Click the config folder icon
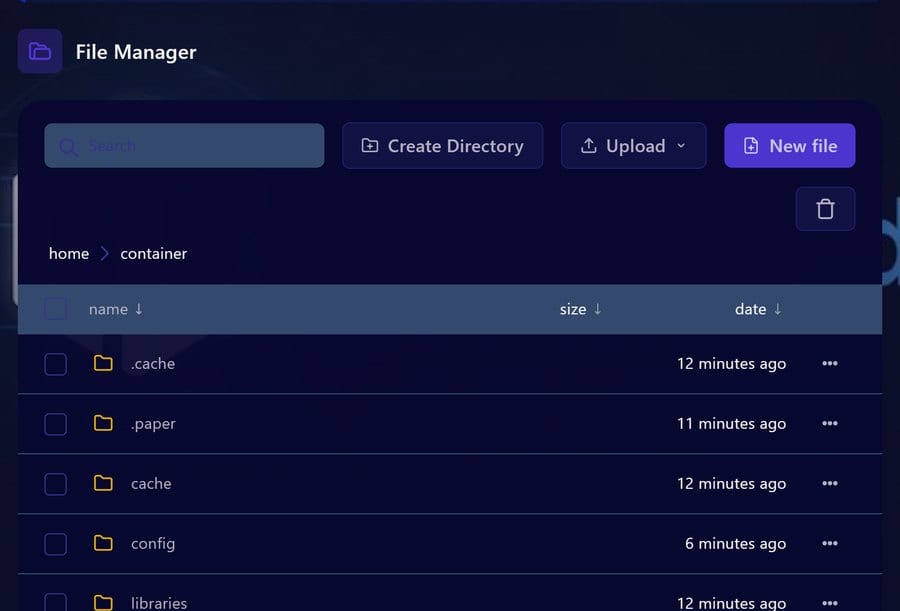The image size is (900, 611). 103,543
